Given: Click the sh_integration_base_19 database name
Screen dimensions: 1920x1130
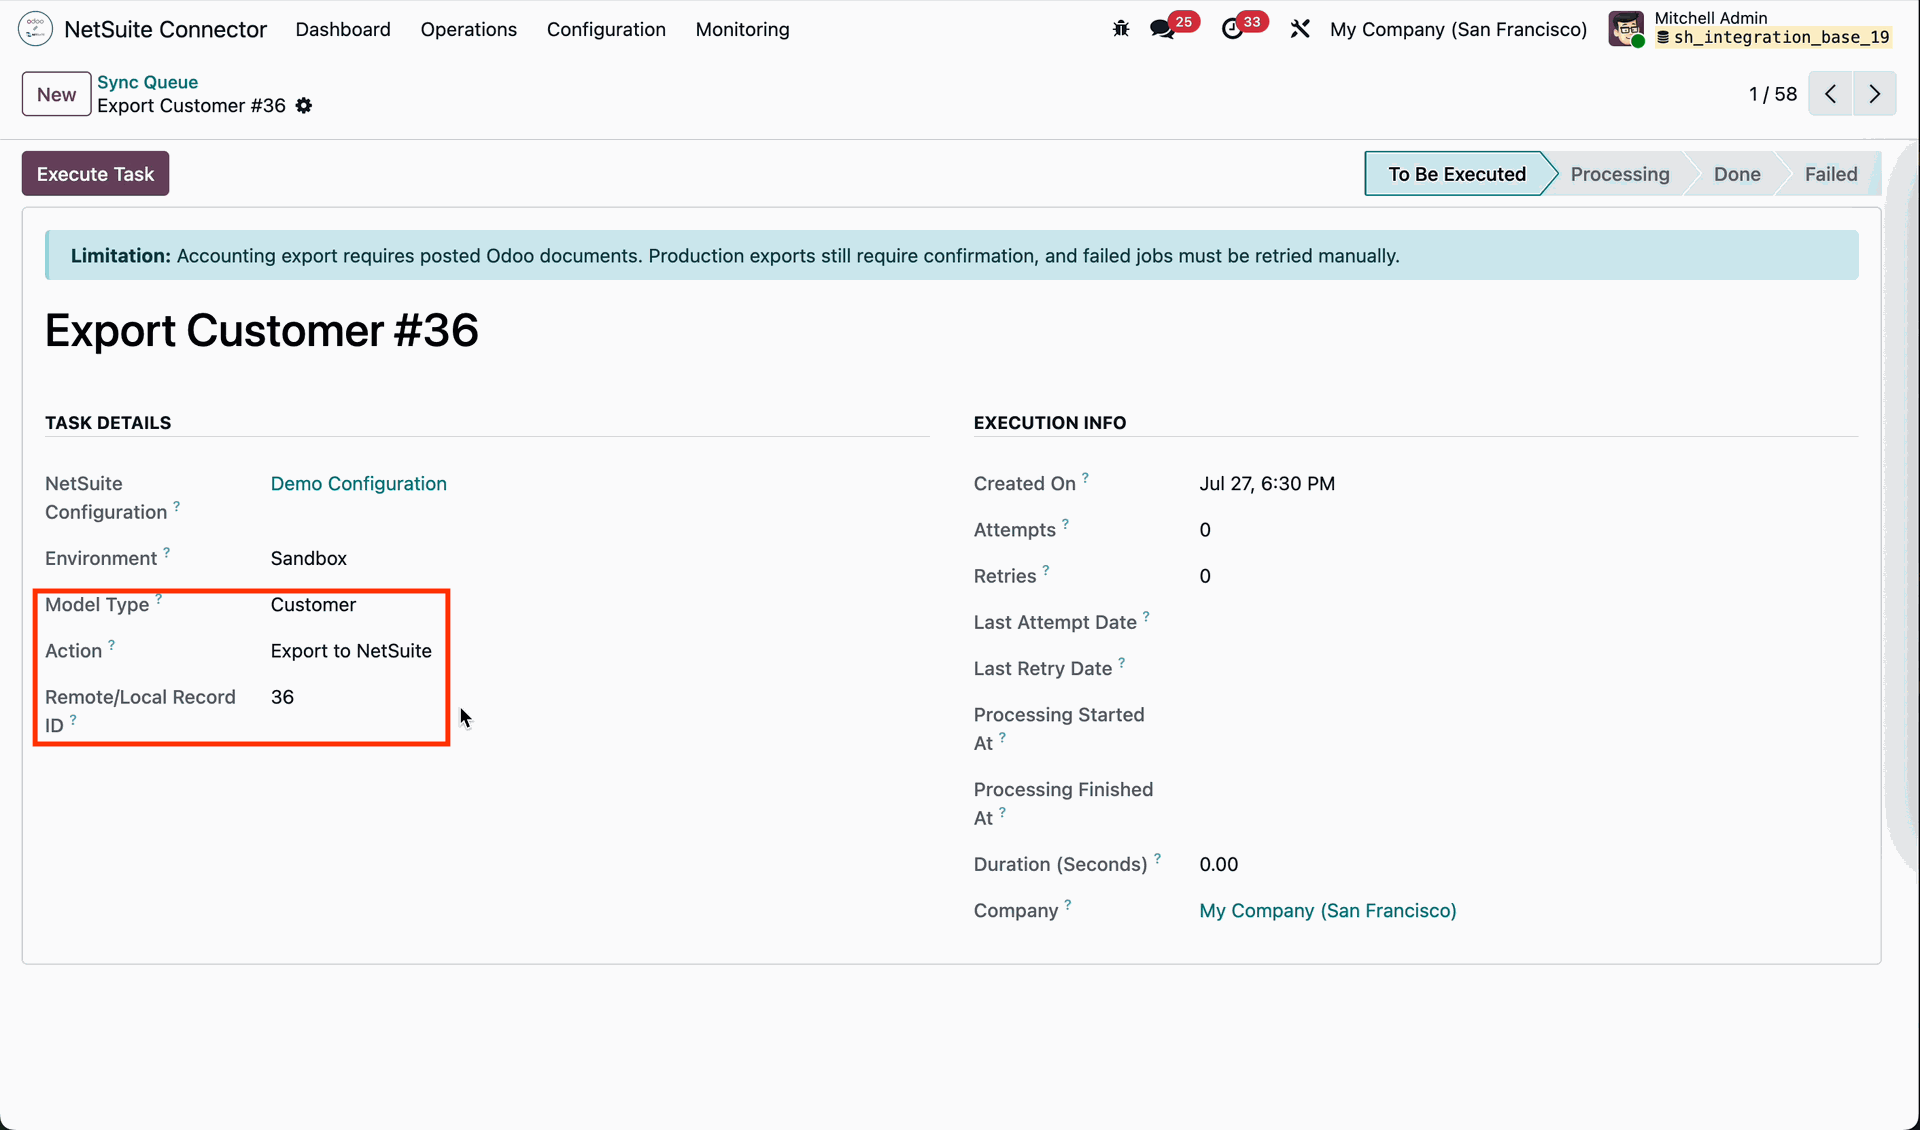Looking at the screenshot, I should tap(1781, 38).
